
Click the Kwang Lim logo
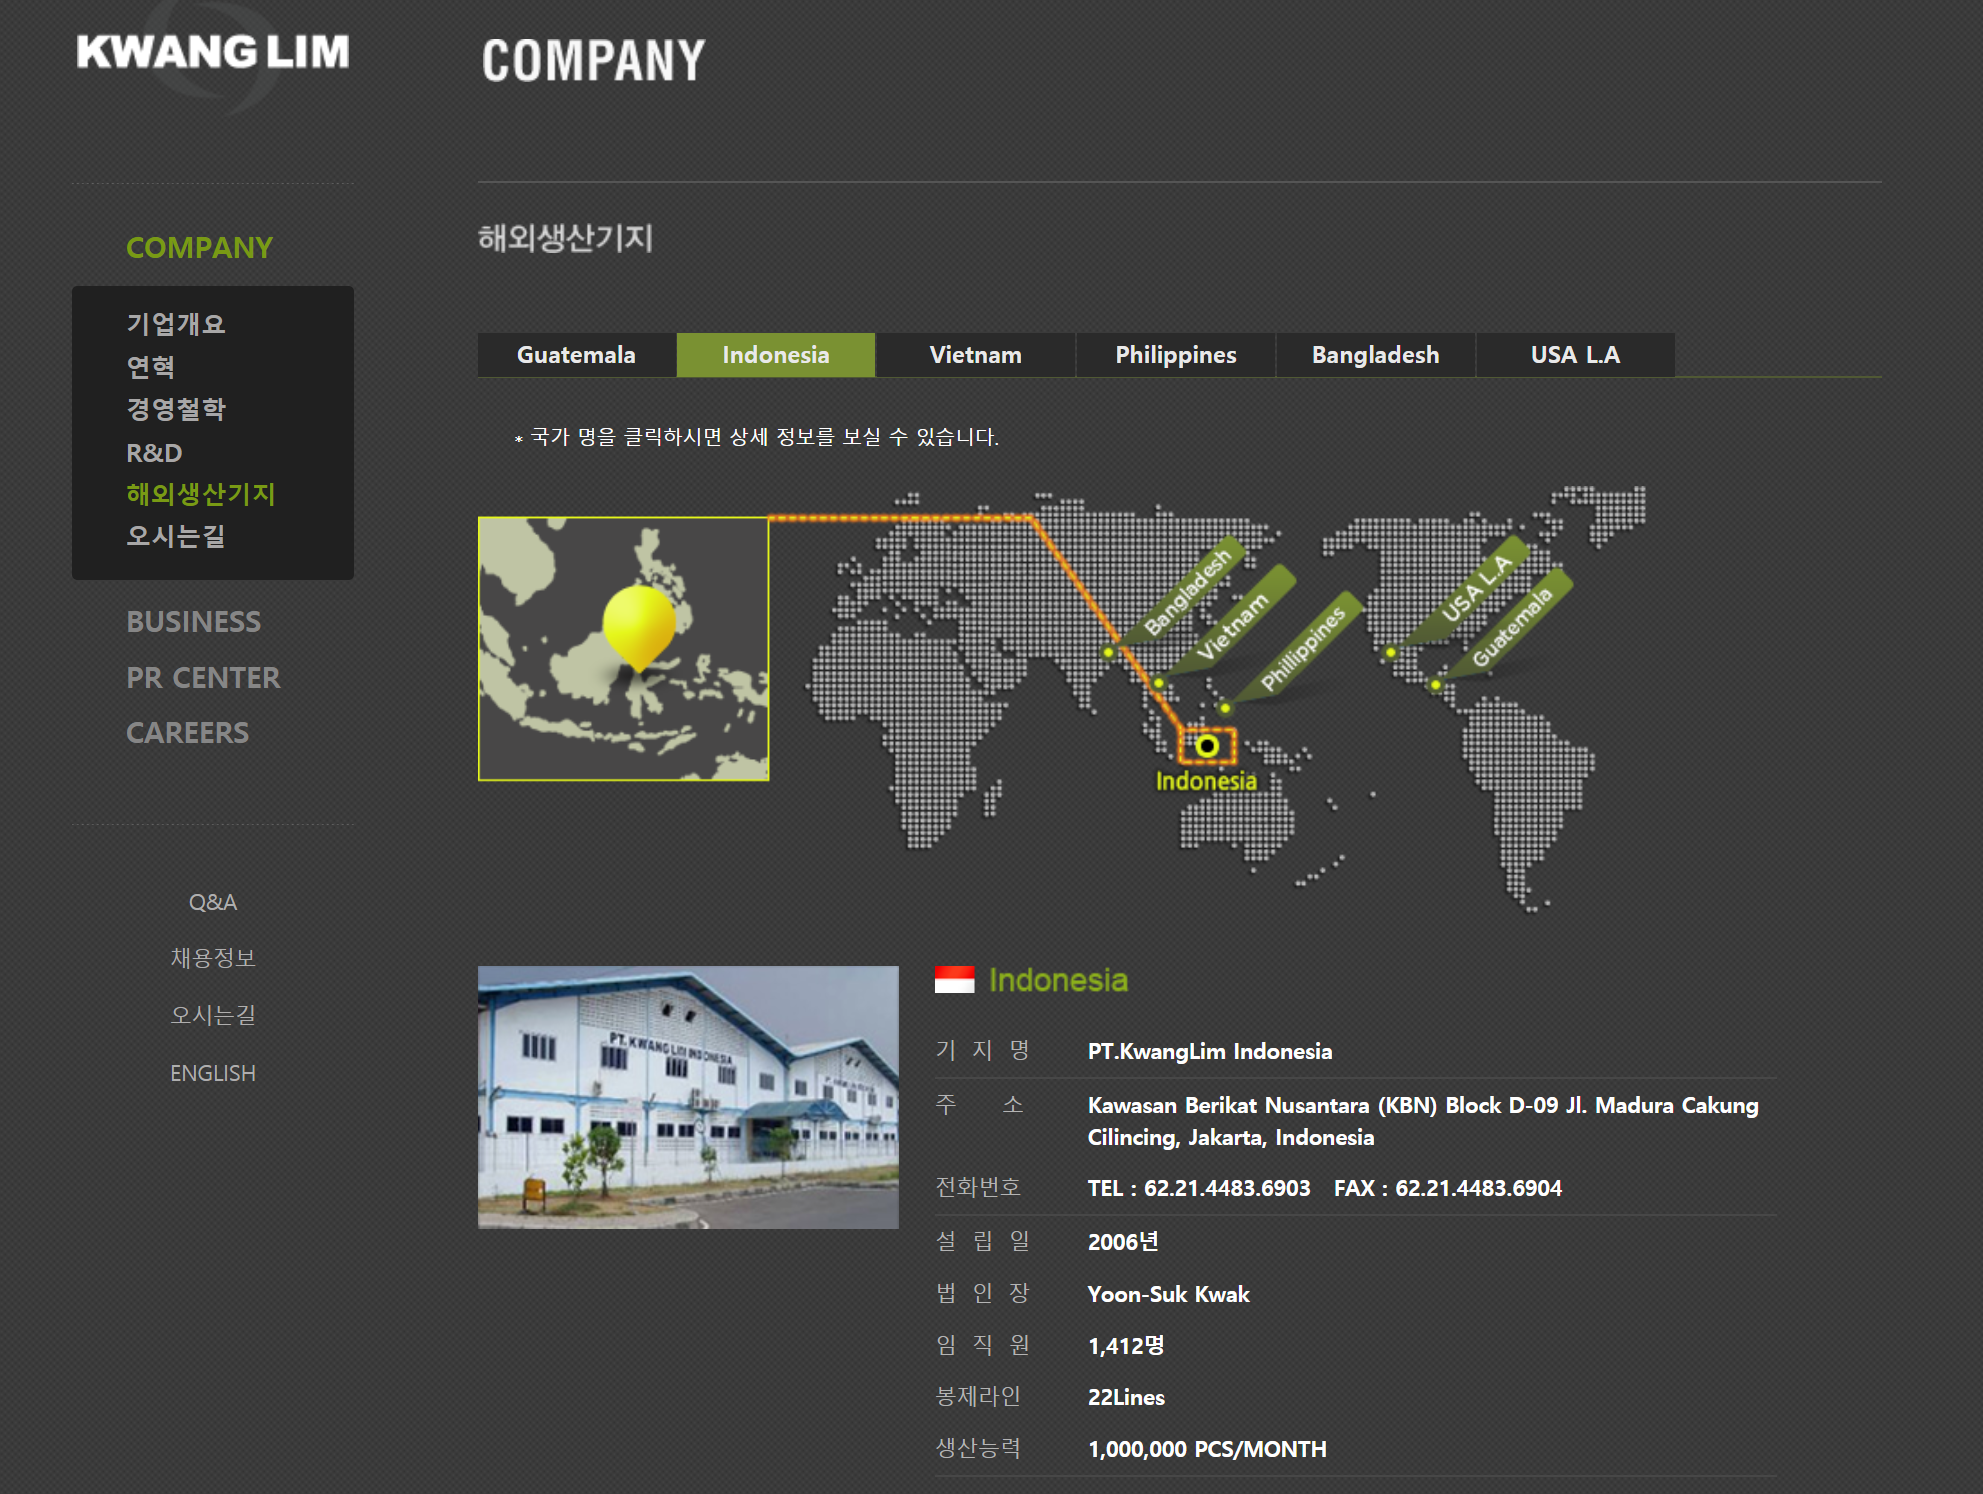click(x=212, y=53)
